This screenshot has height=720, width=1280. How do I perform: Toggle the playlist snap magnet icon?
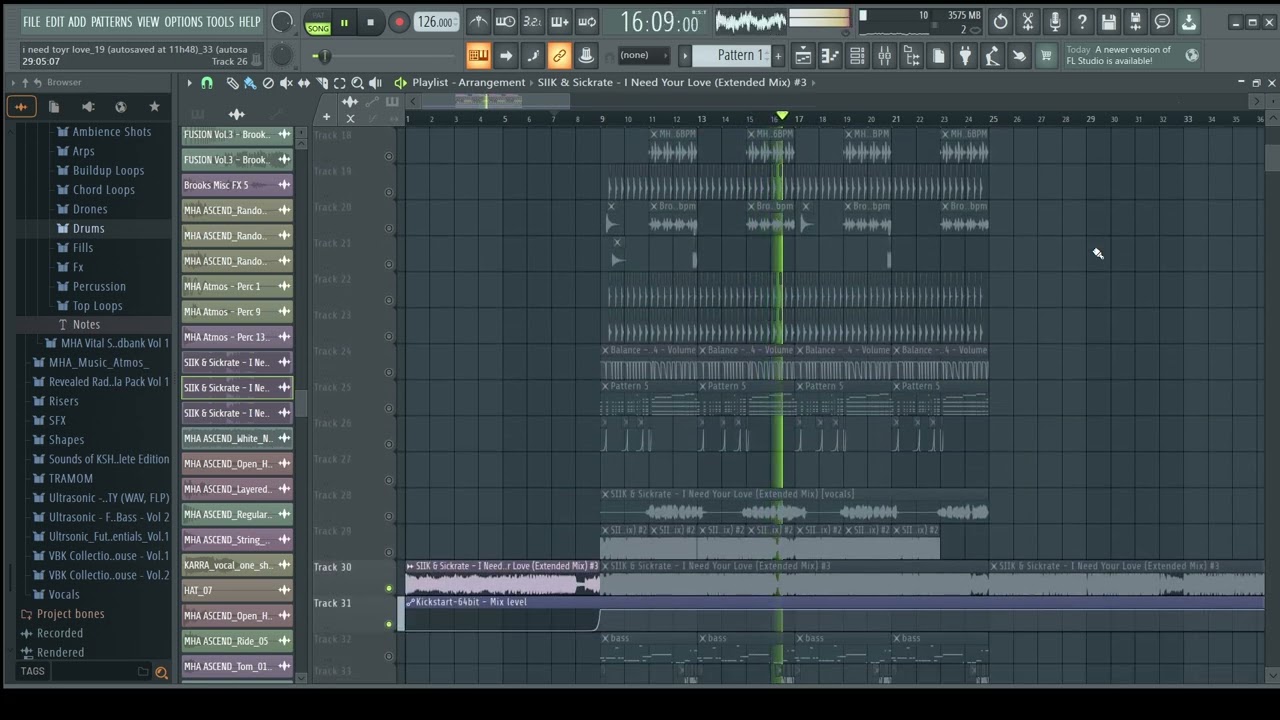click(207, 83)
